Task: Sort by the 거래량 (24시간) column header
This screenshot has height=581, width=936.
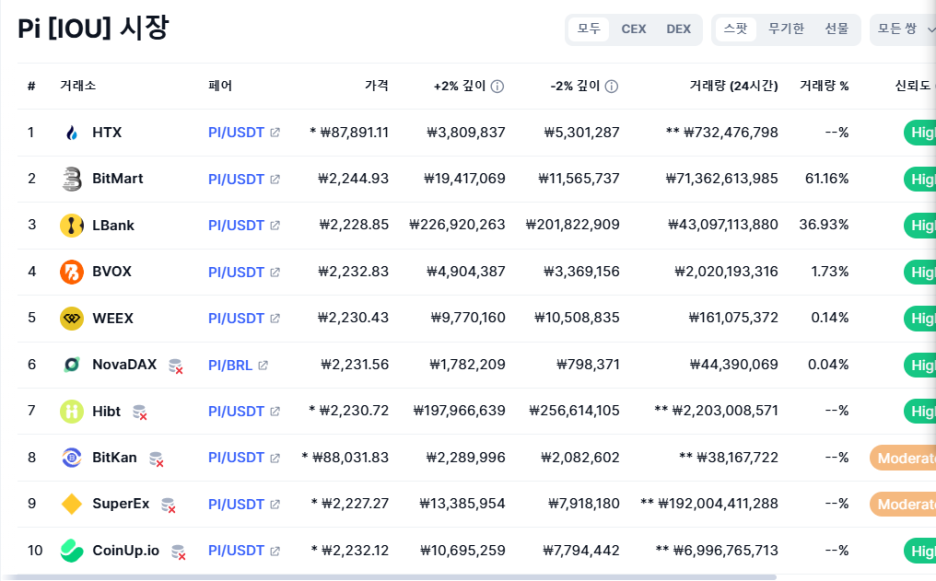Action: click(x=734, y=86)
